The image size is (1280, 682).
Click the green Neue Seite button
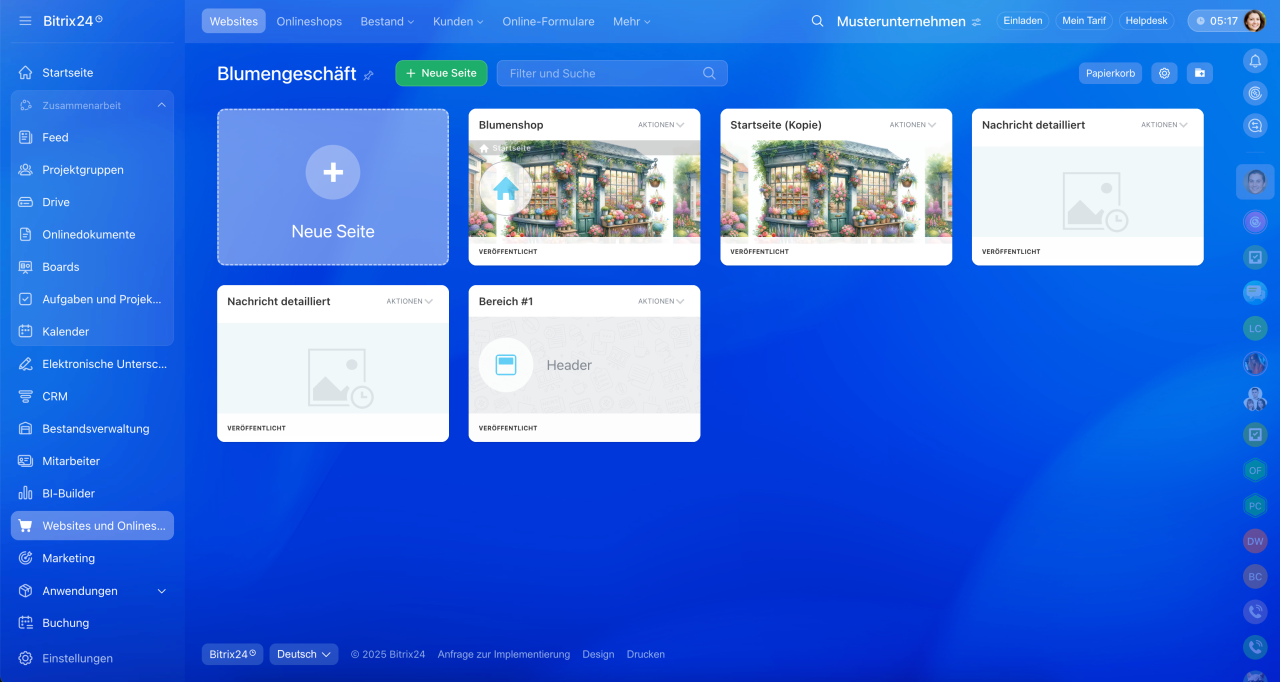pyautogui.click(x=441, y=73)
